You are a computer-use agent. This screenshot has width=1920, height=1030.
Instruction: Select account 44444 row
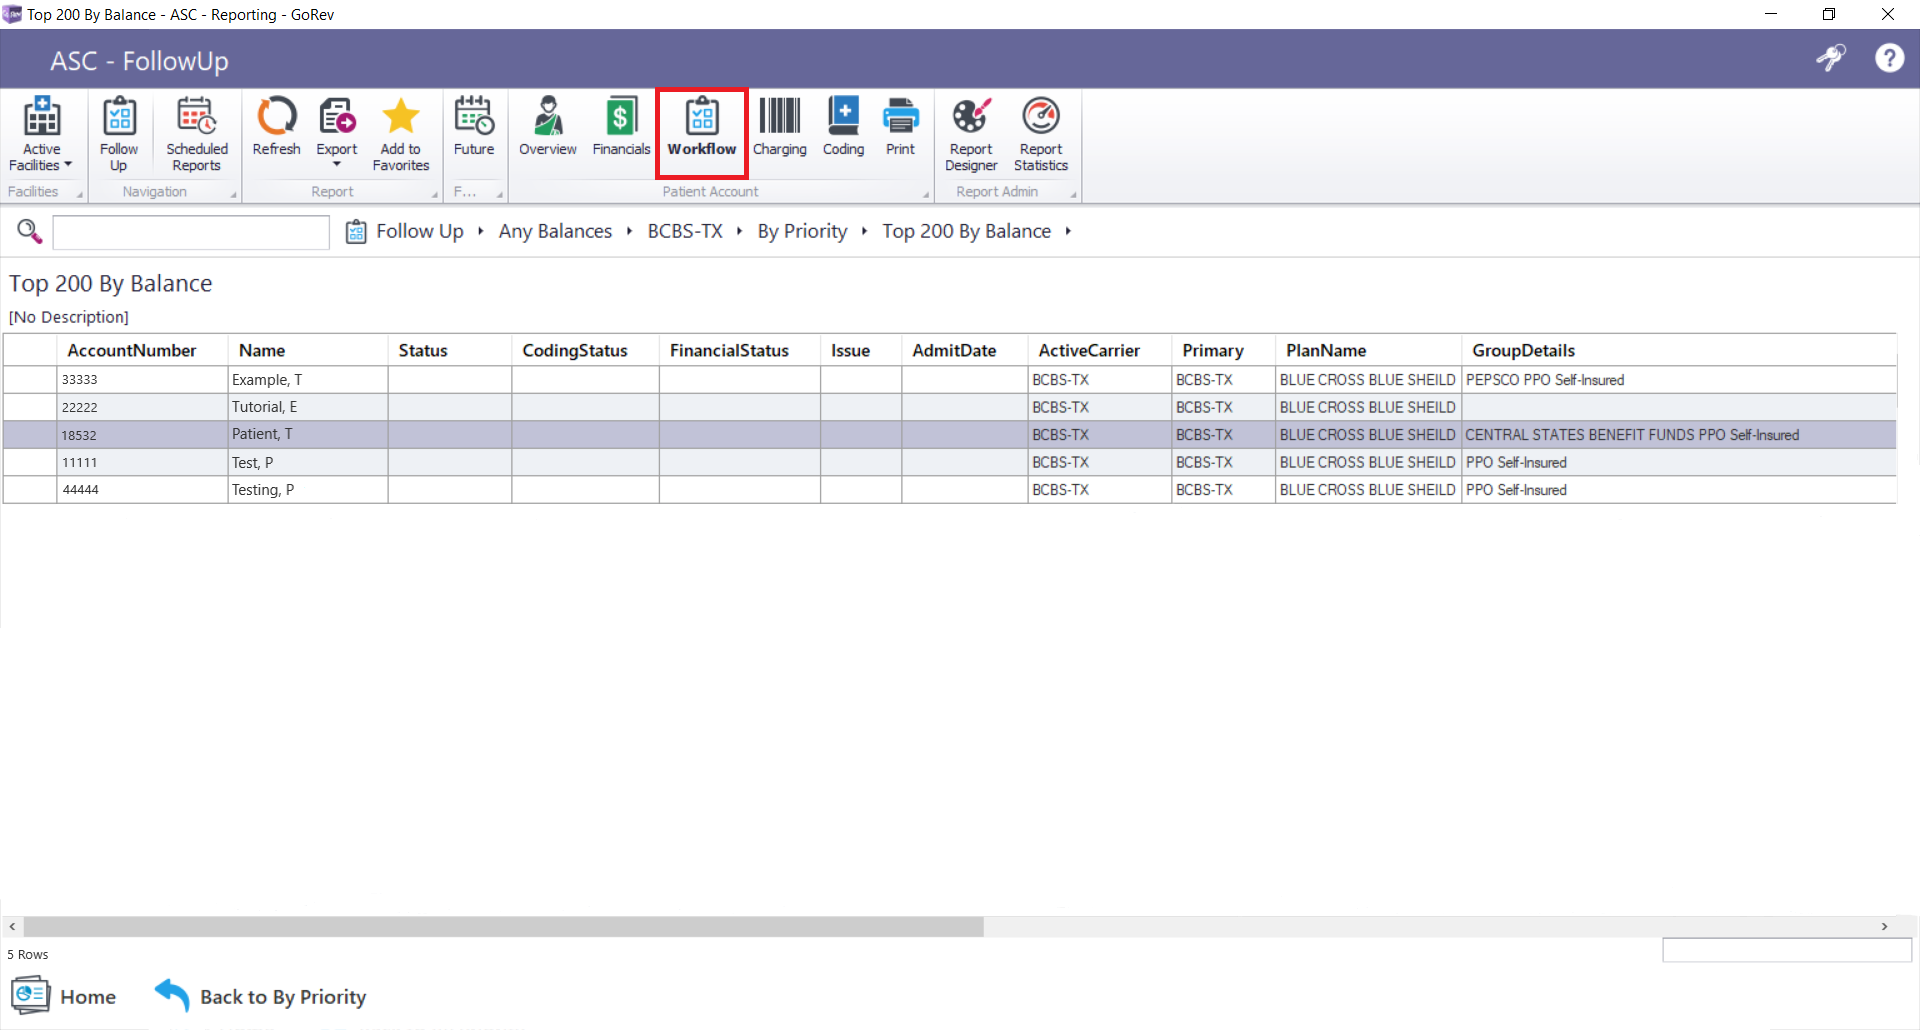950,490
